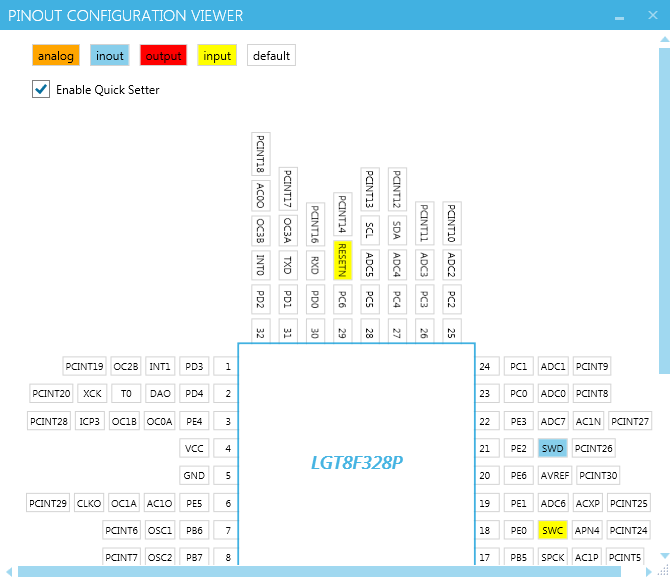
Task: Select the SDA function on pin 27
Action: point(397,230)
